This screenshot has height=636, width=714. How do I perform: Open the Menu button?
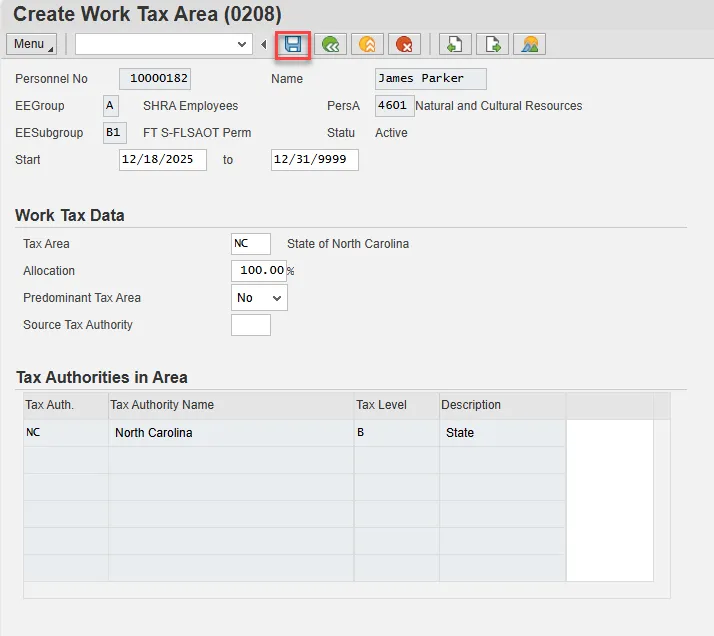point(30,44)
